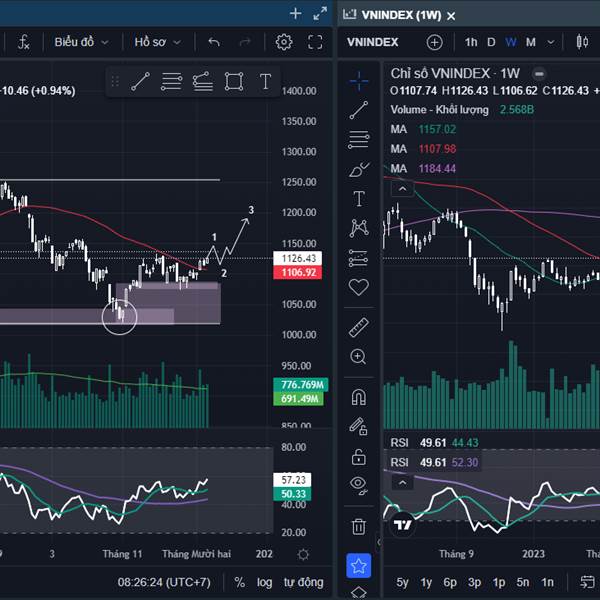600x600 pixels.
Task: Switch to M monthly timeframe
Action: (x=530, y=42)
